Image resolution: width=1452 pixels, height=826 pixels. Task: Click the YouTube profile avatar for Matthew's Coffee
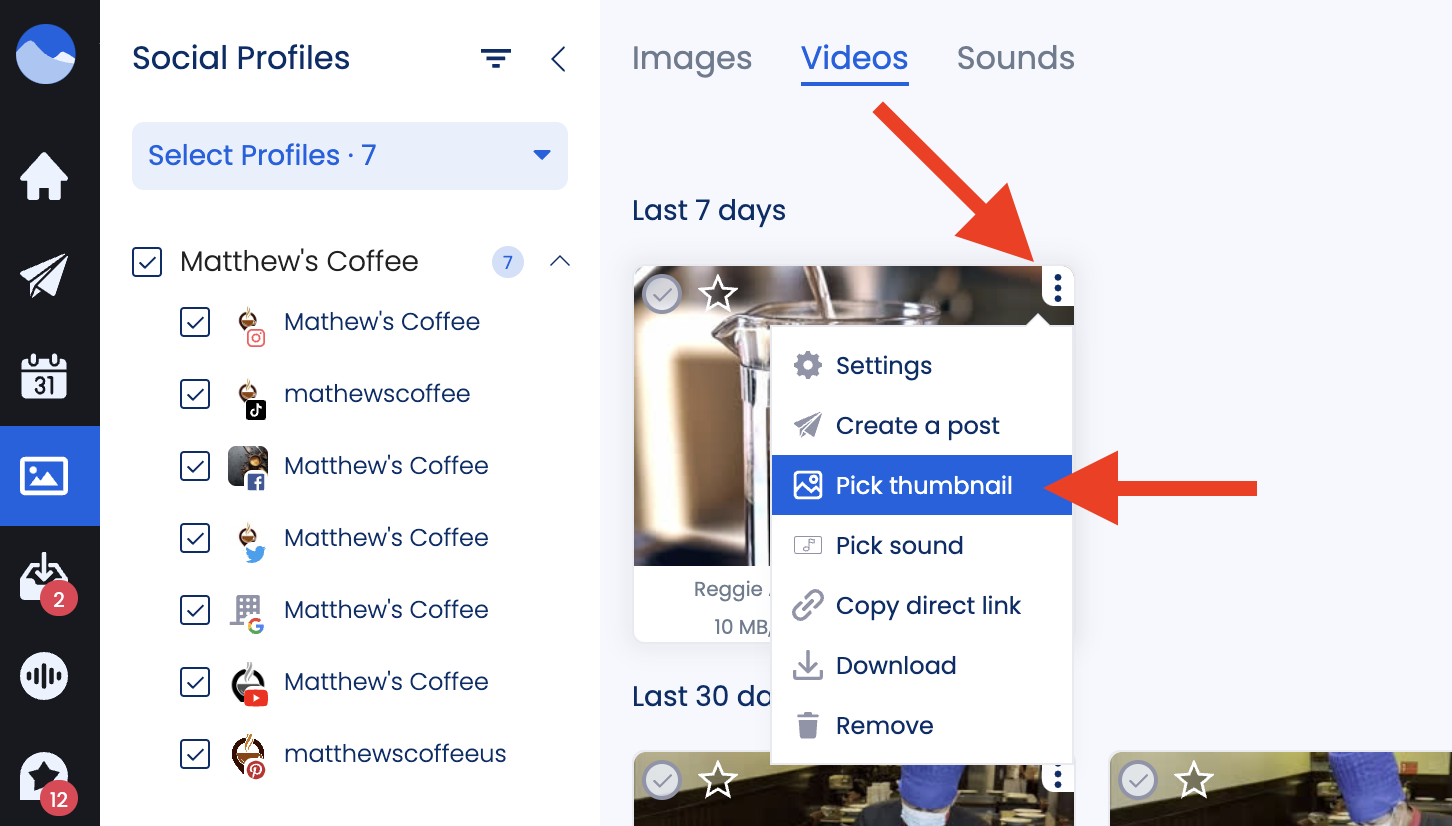[x=248, y=683]
